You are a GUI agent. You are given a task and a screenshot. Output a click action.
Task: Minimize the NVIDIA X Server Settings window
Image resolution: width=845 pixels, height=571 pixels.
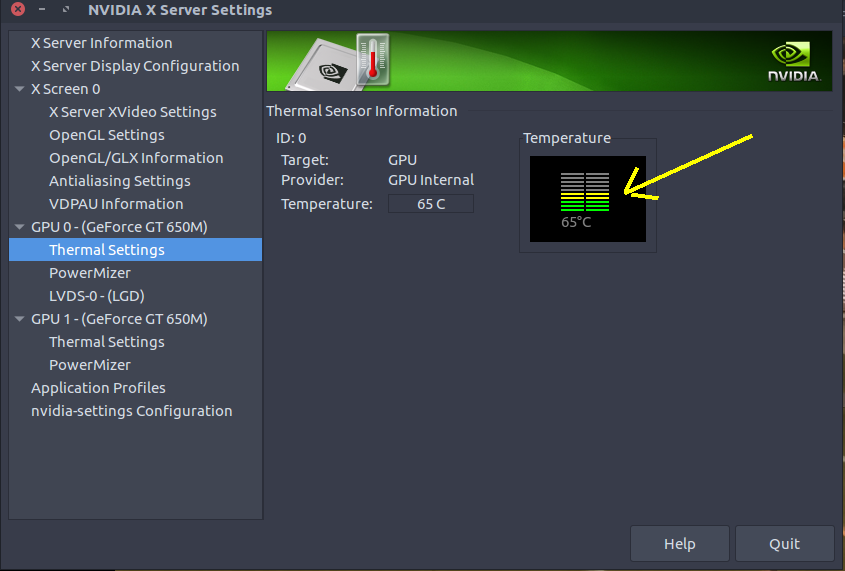pyautogui.click(x=42, y=9)
